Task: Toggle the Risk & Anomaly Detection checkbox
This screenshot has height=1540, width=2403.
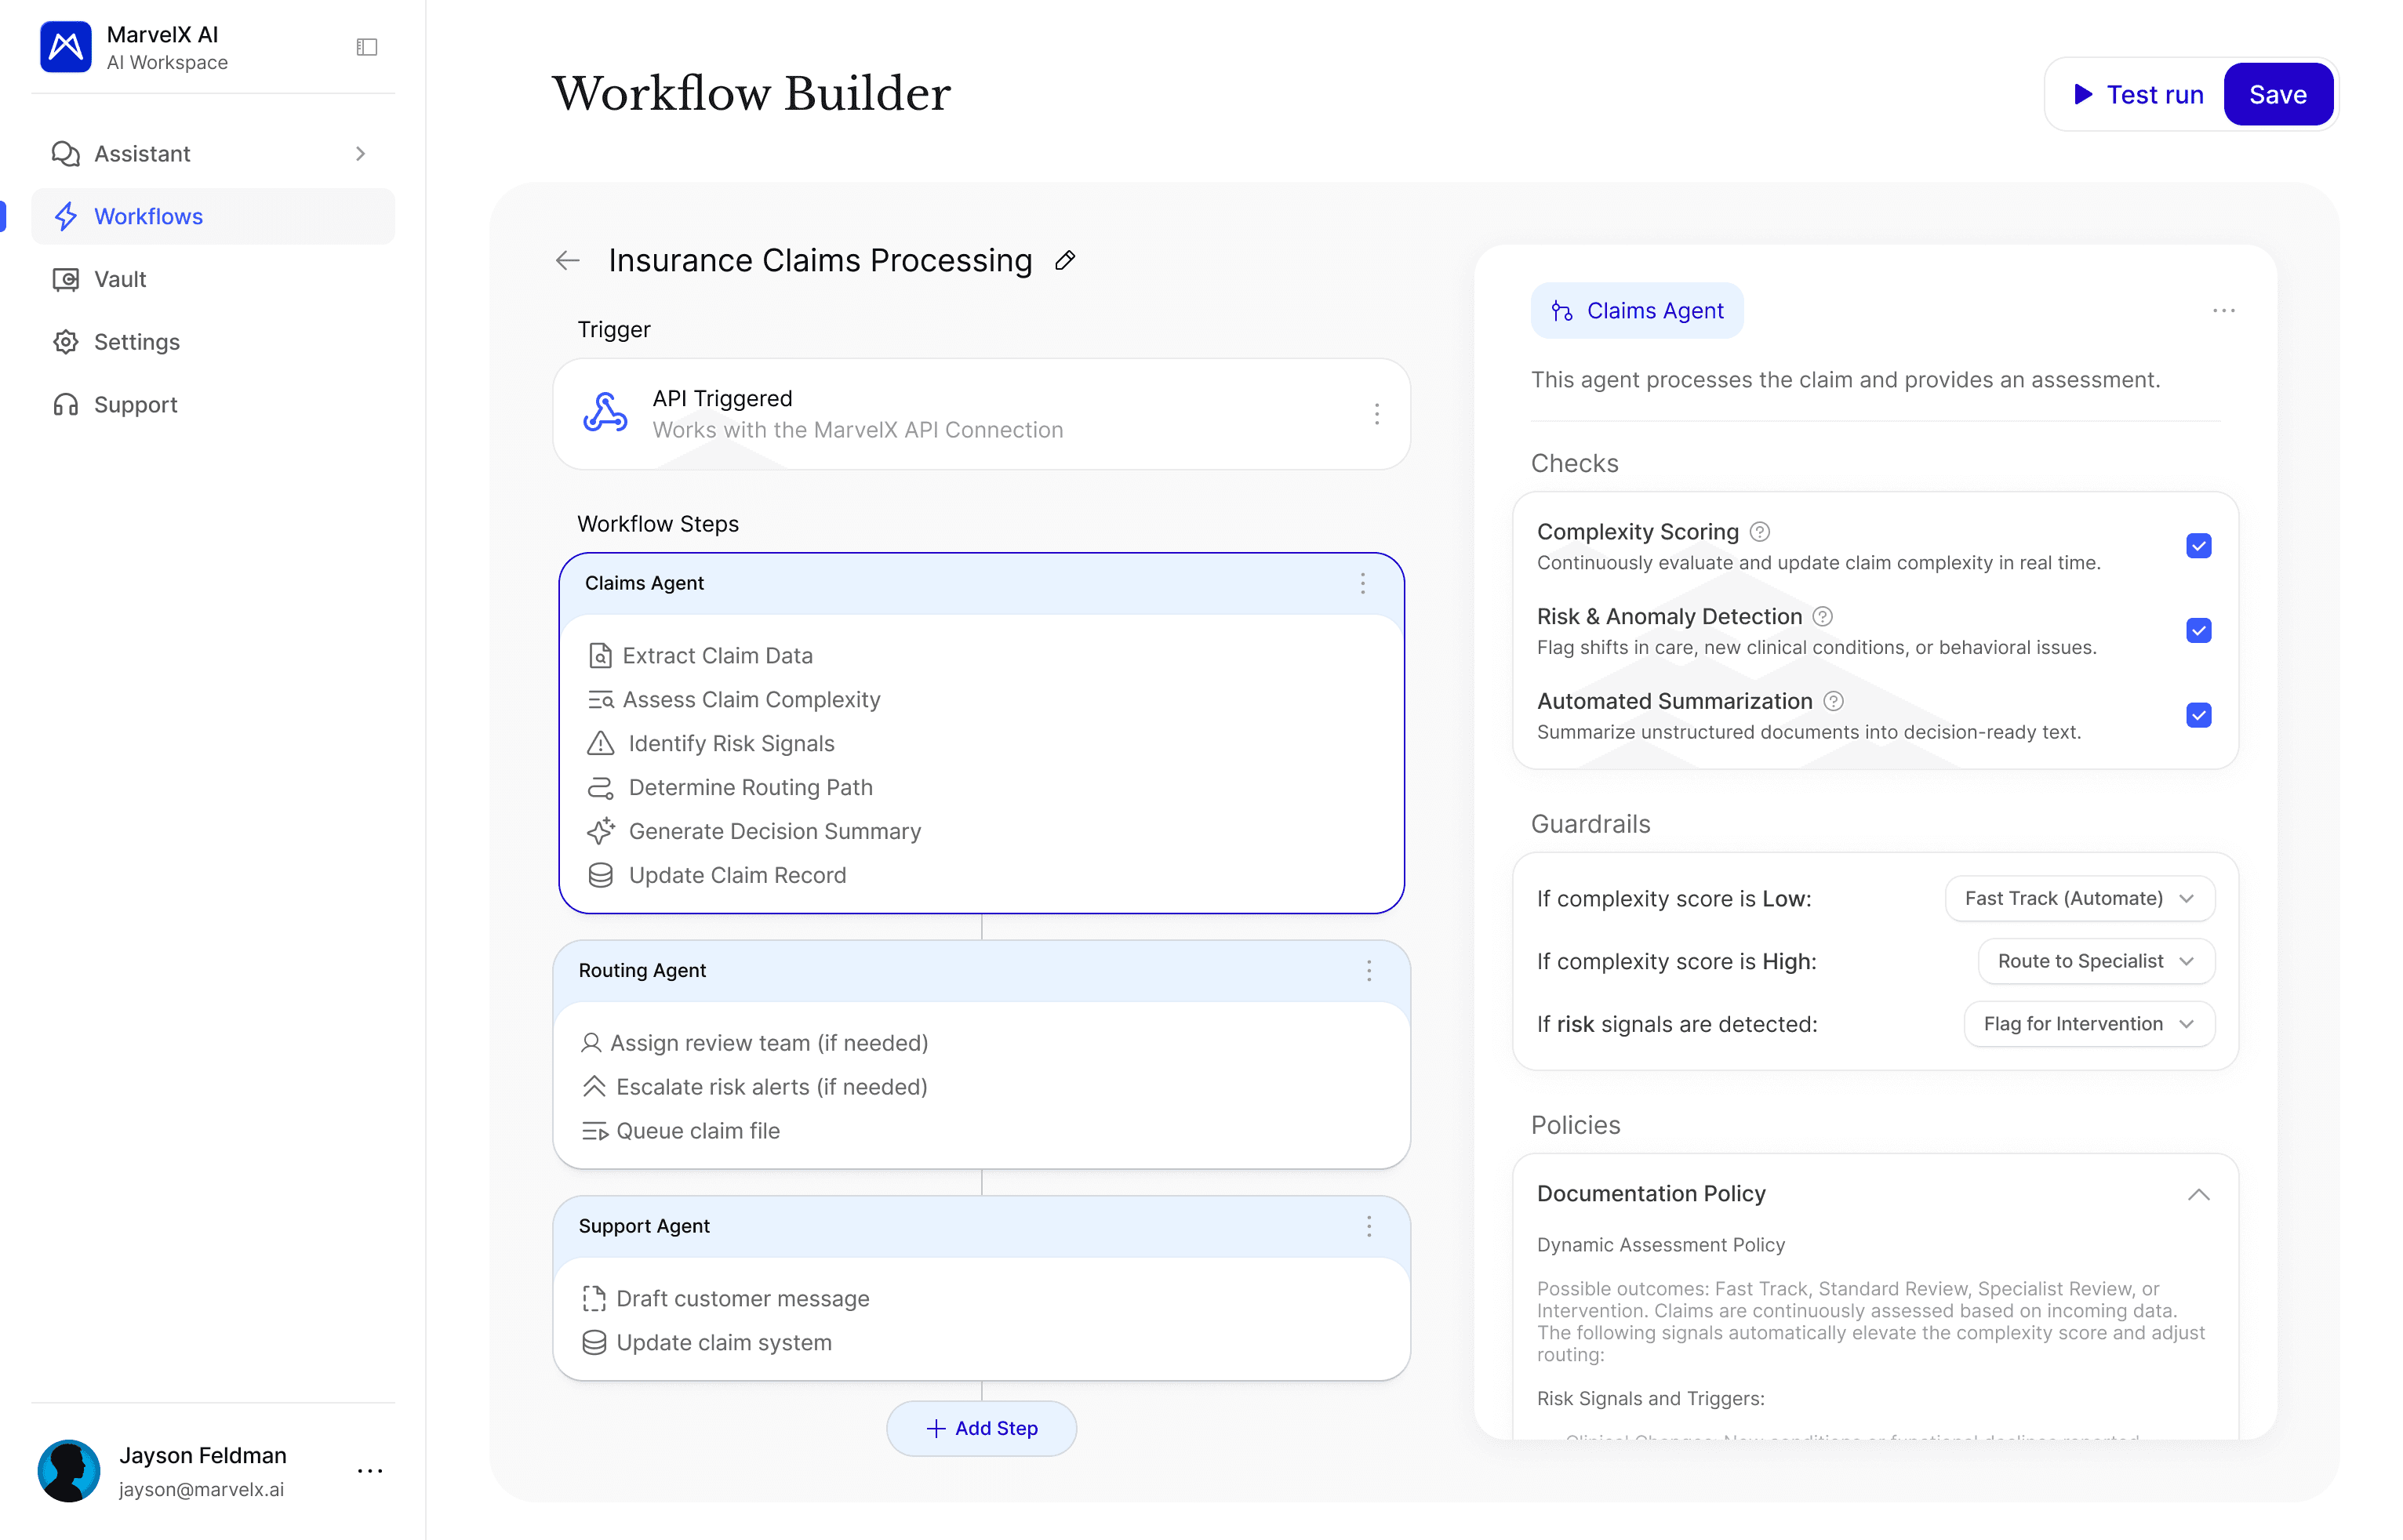Action: click(x=2198, y=631)
